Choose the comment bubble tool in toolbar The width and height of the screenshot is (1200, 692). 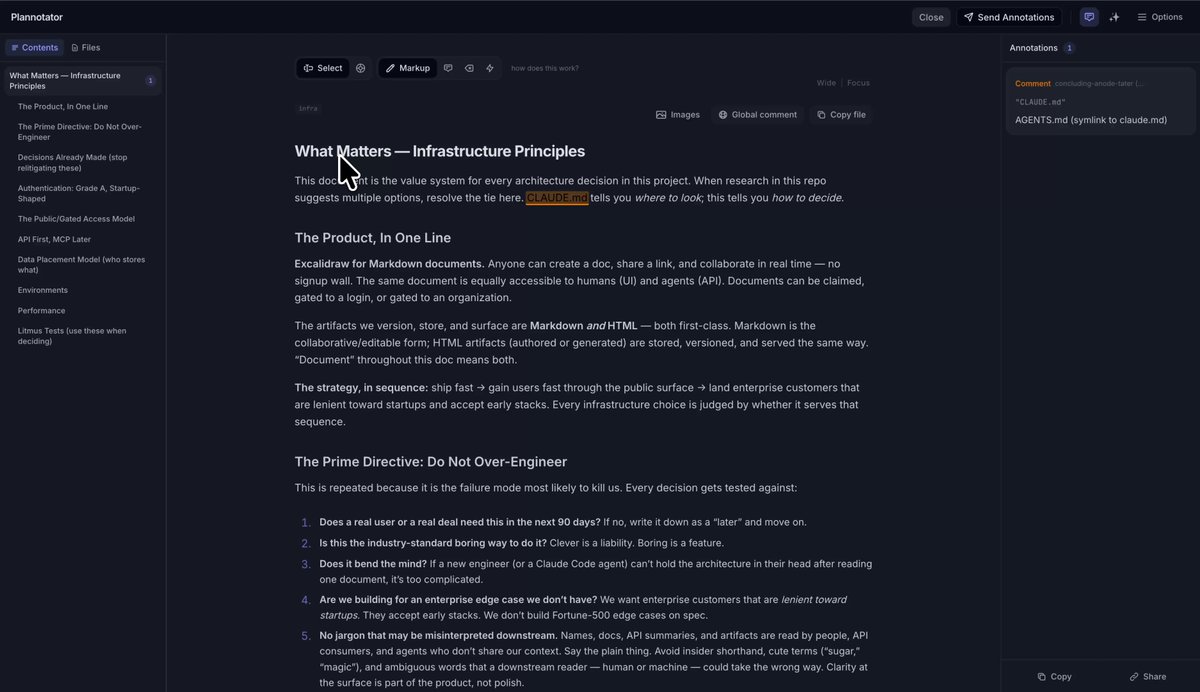coord(448,68)
